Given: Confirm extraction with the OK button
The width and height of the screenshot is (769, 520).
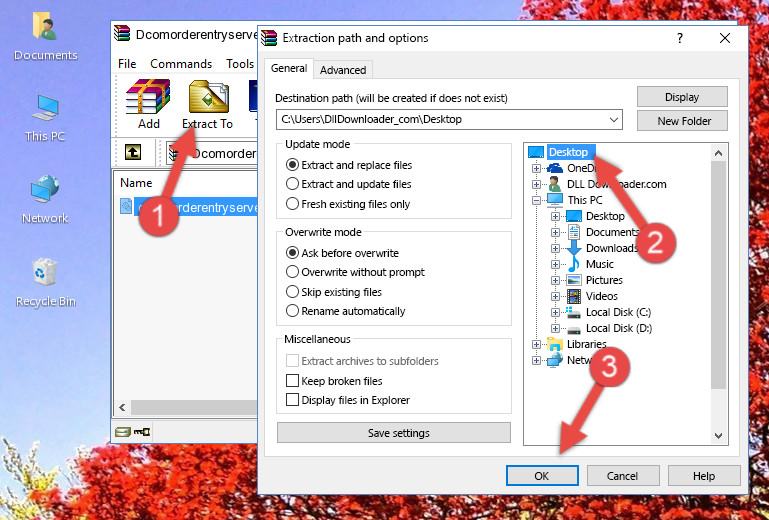Looking at the screenshot, I should click(x=542, y=476).
